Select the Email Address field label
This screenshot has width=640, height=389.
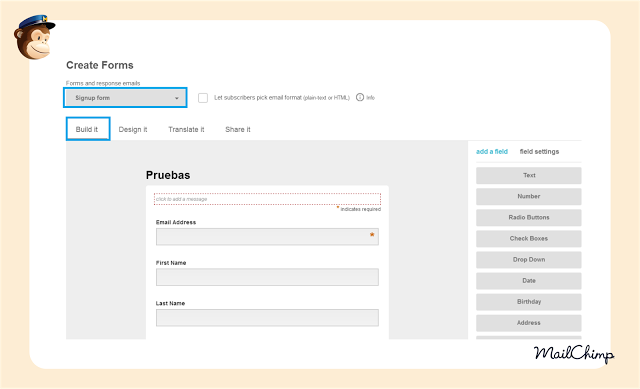click(x=176, y=222)
